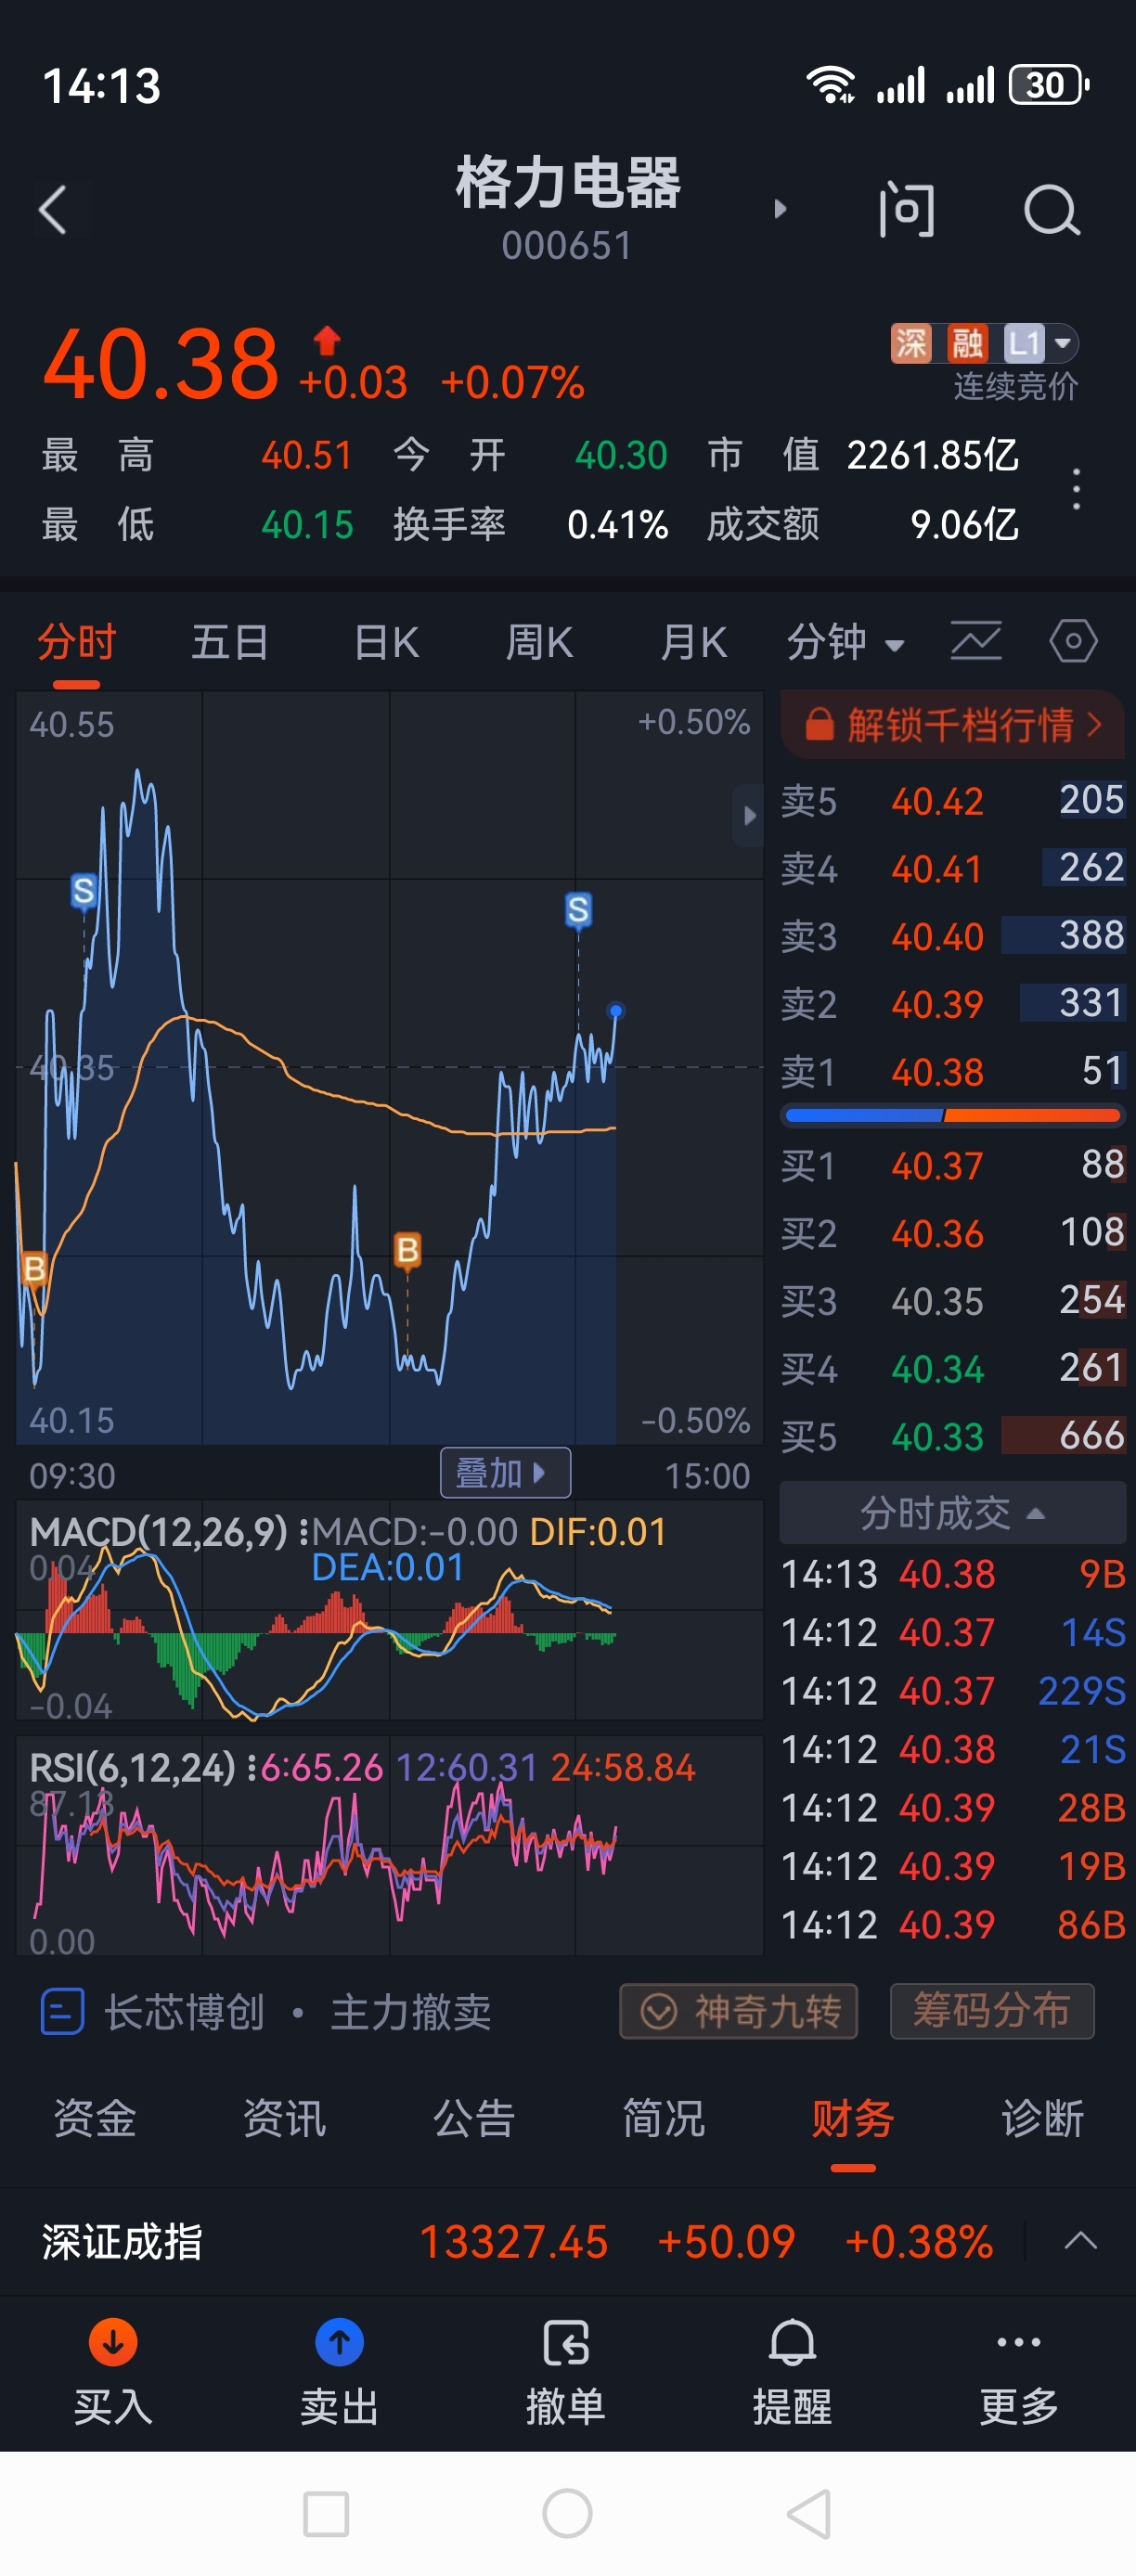This screenshot has height=2576, width=1136.
Task: Tap 买1 row at 40.37
Action: point(952,1165)
